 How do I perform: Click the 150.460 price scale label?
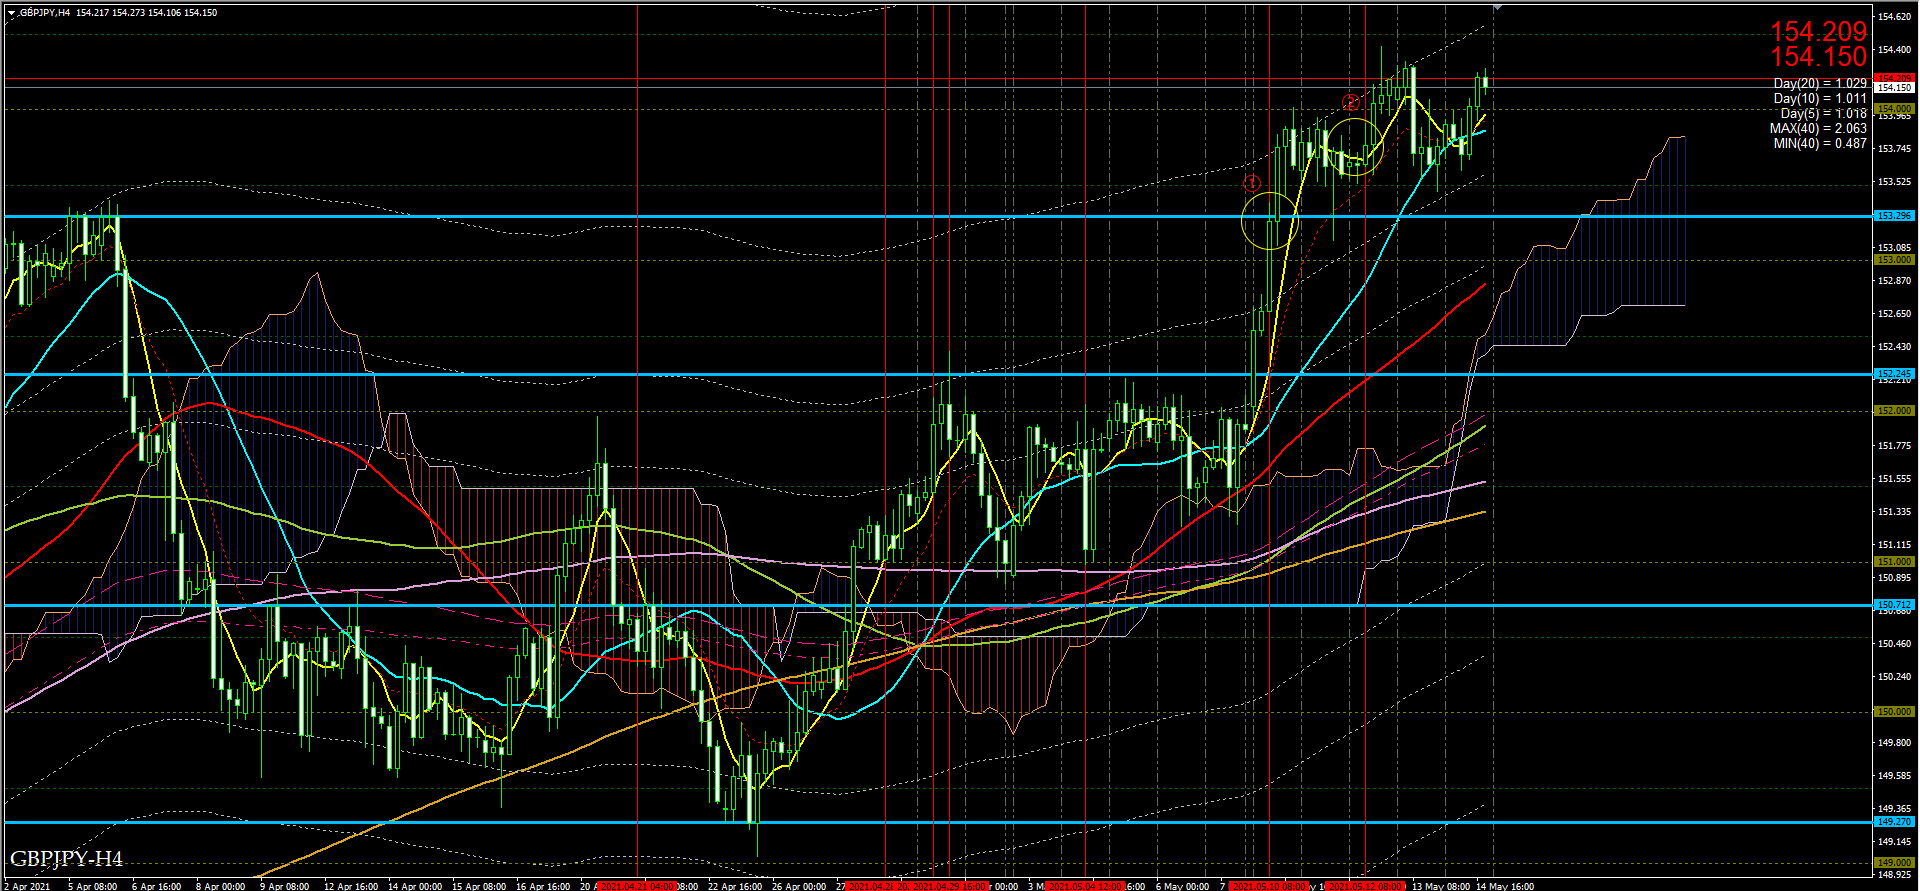coord(1895,644)
